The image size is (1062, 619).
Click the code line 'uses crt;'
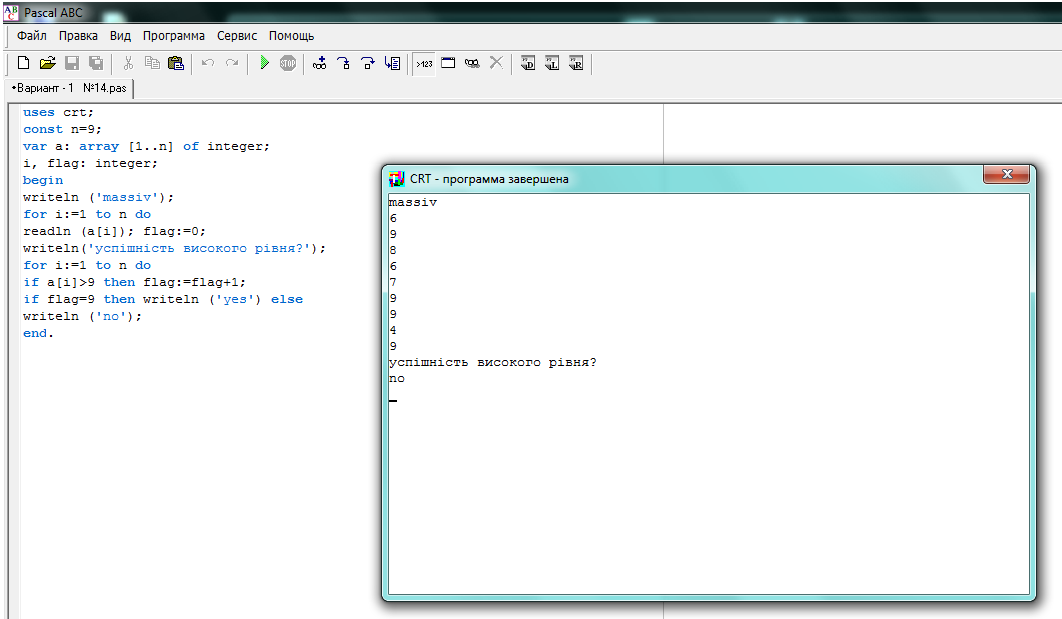pos(58,112)
